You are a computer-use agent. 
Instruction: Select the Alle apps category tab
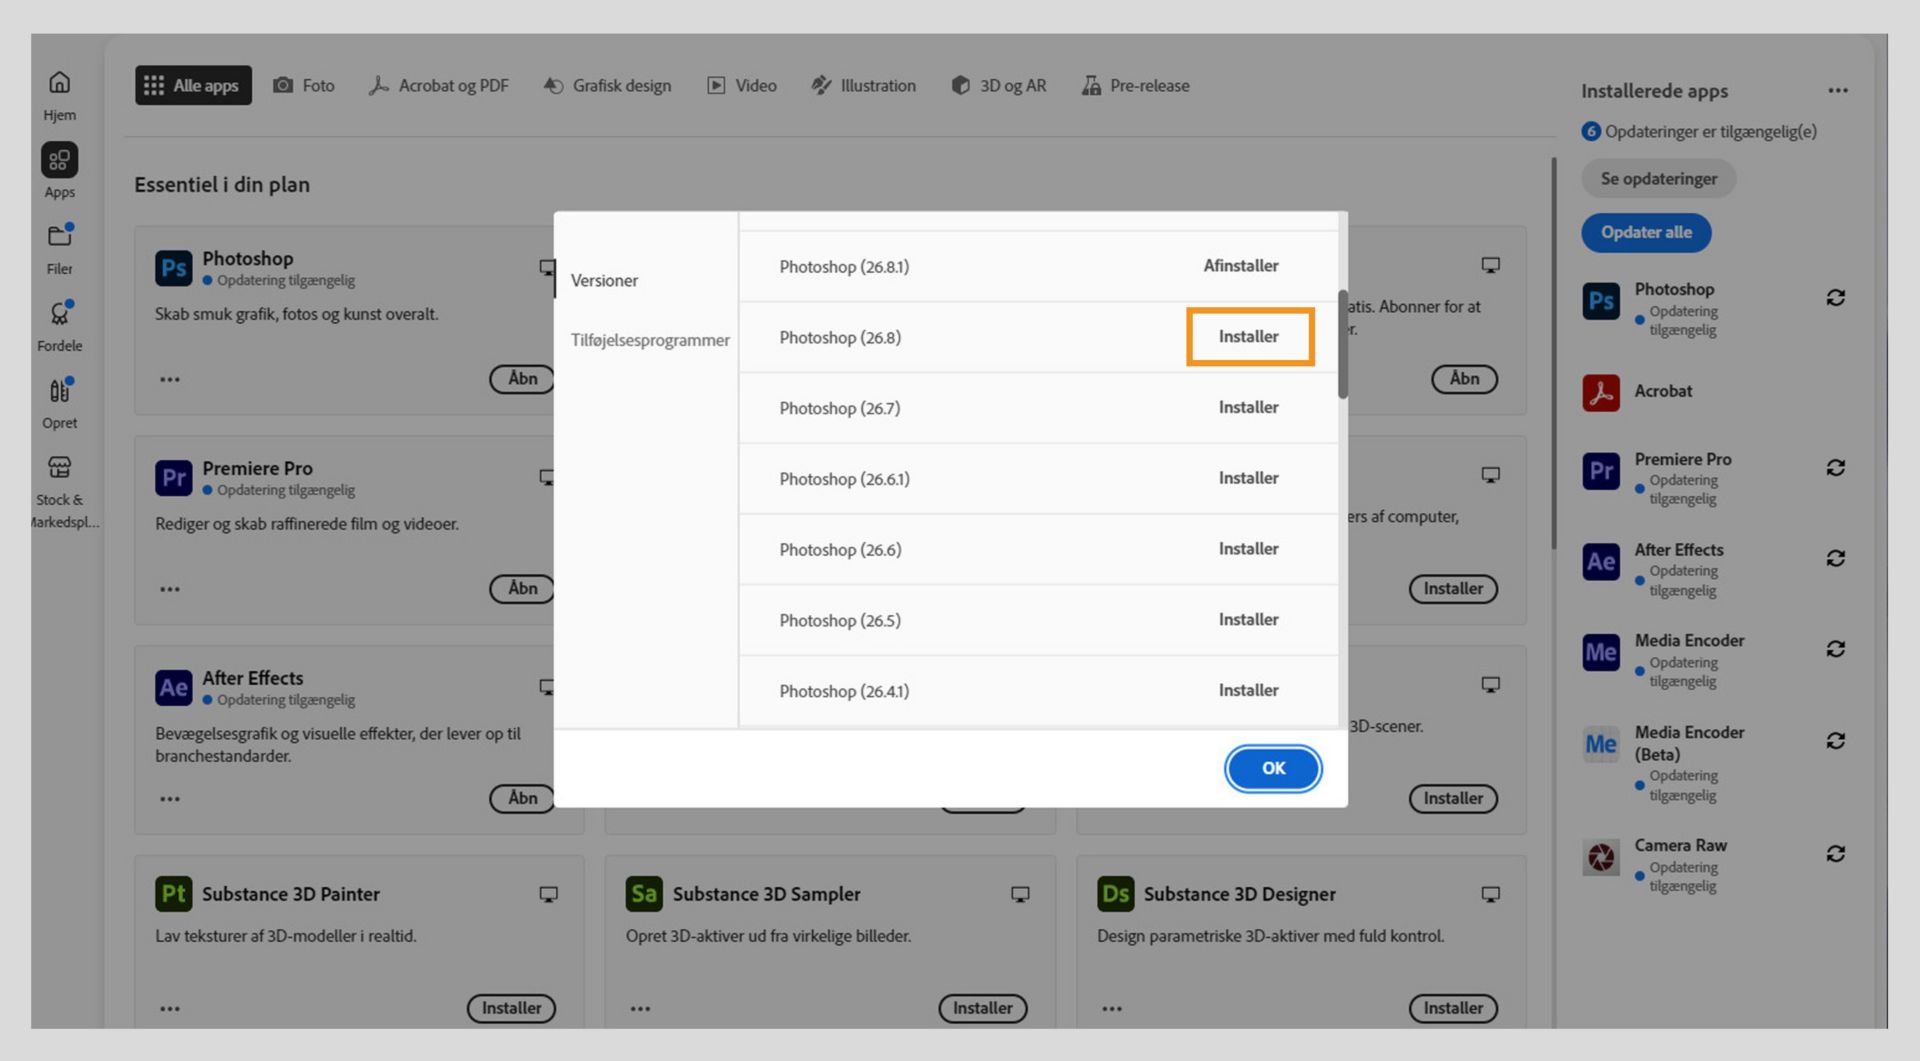coord(193,86)
